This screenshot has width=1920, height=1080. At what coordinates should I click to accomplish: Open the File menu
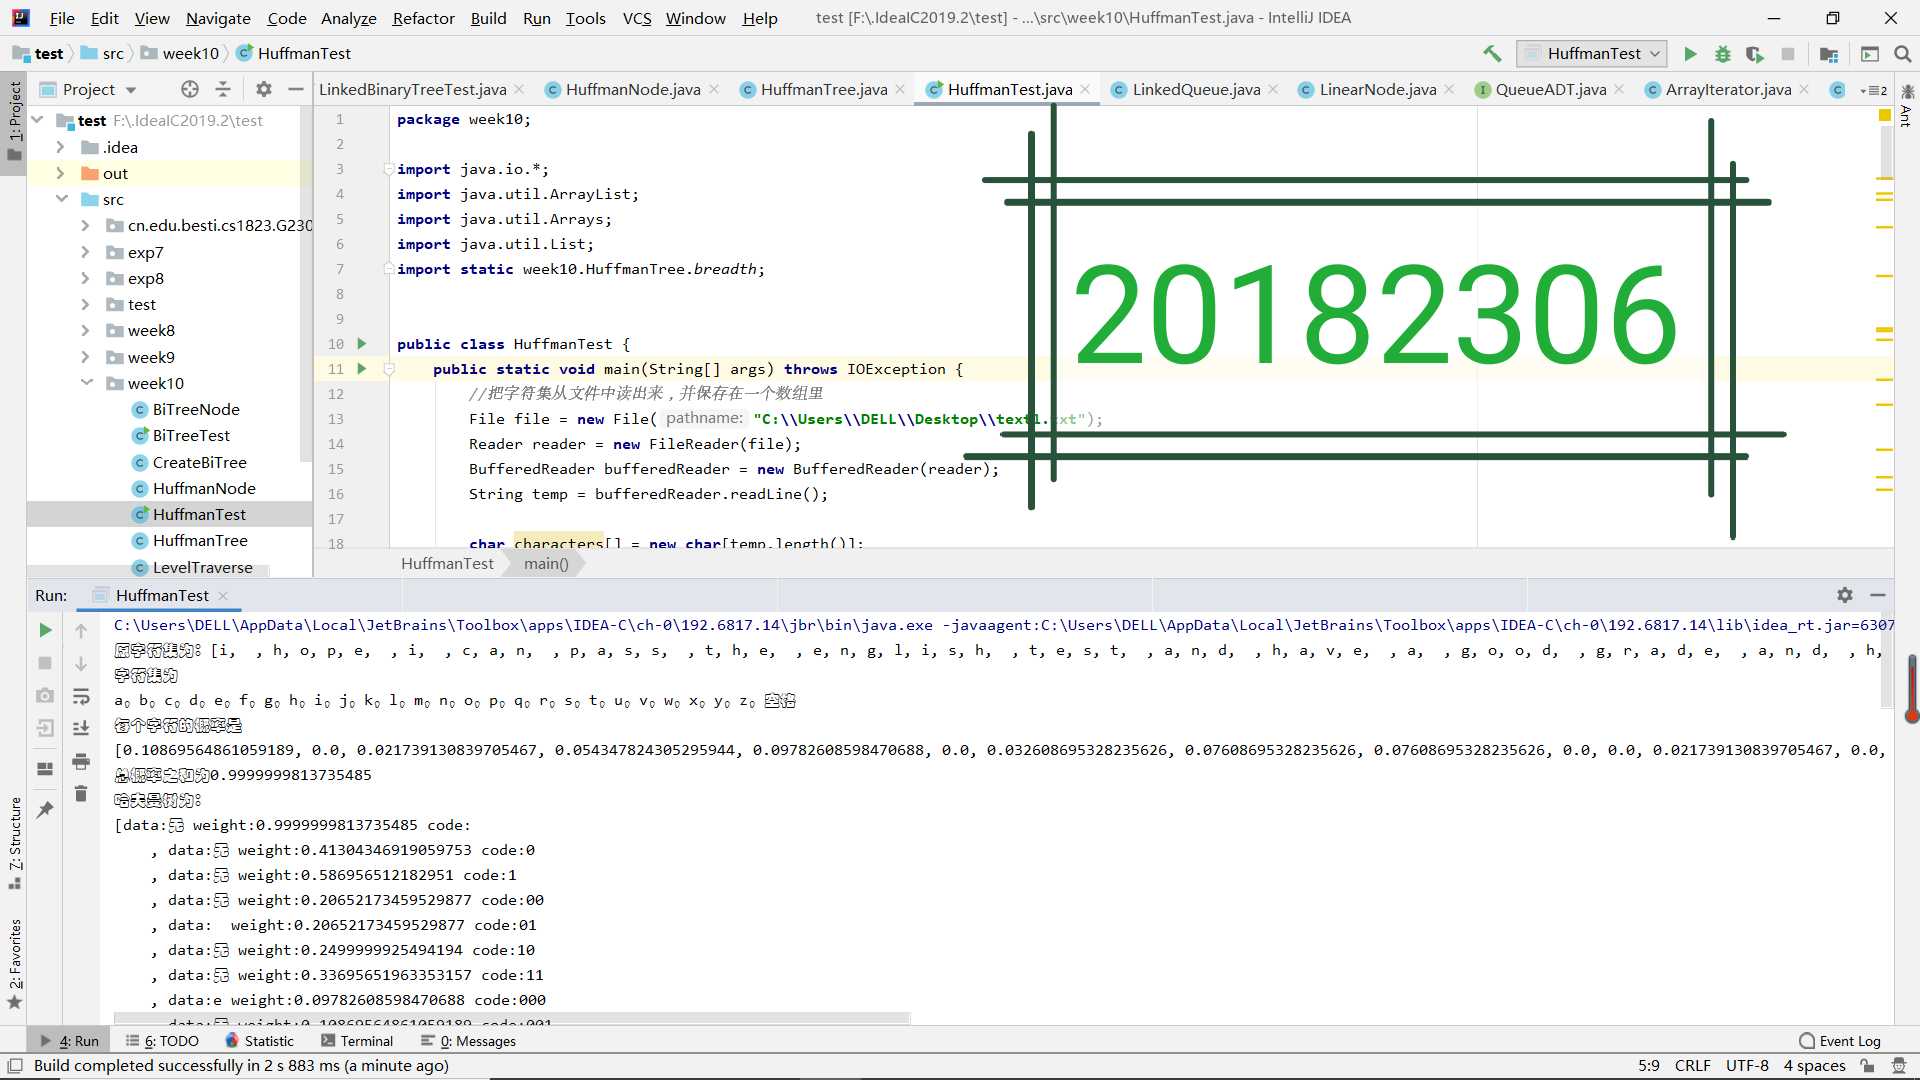[x=62, y=18]
